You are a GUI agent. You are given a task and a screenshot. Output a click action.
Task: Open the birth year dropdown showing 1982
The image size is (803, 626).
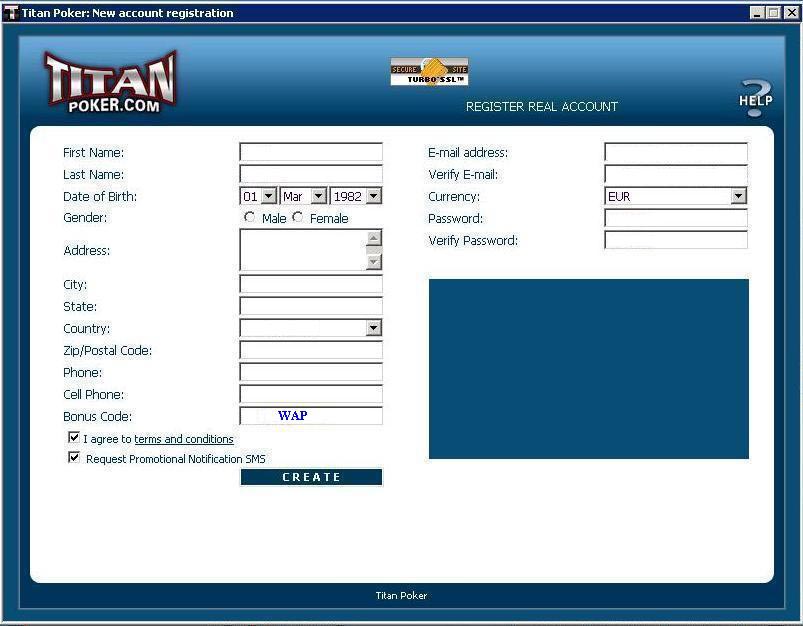pyautogui.click(x=374, y=196)
